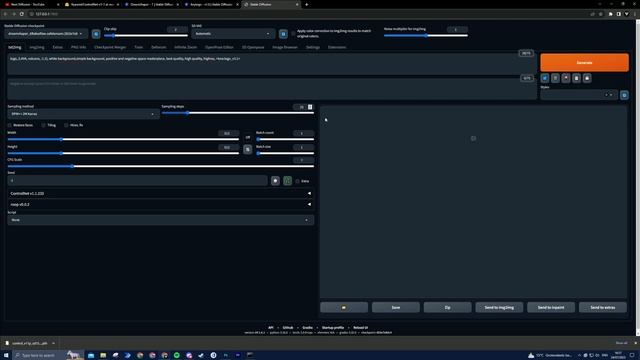This screenshot has width=640, height=360.
Task: Adjust the Sampling steps slider
Action: 238,113
